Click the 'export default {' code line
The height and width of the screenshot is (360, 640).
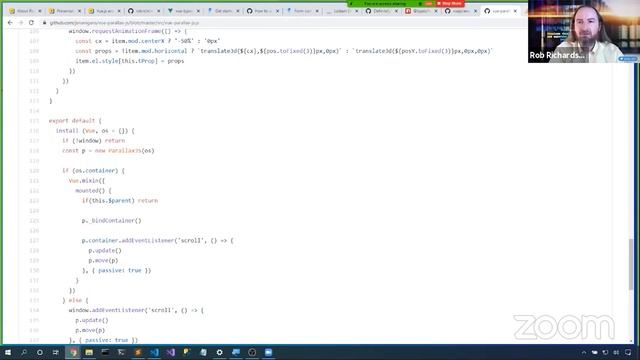[75, 121]
